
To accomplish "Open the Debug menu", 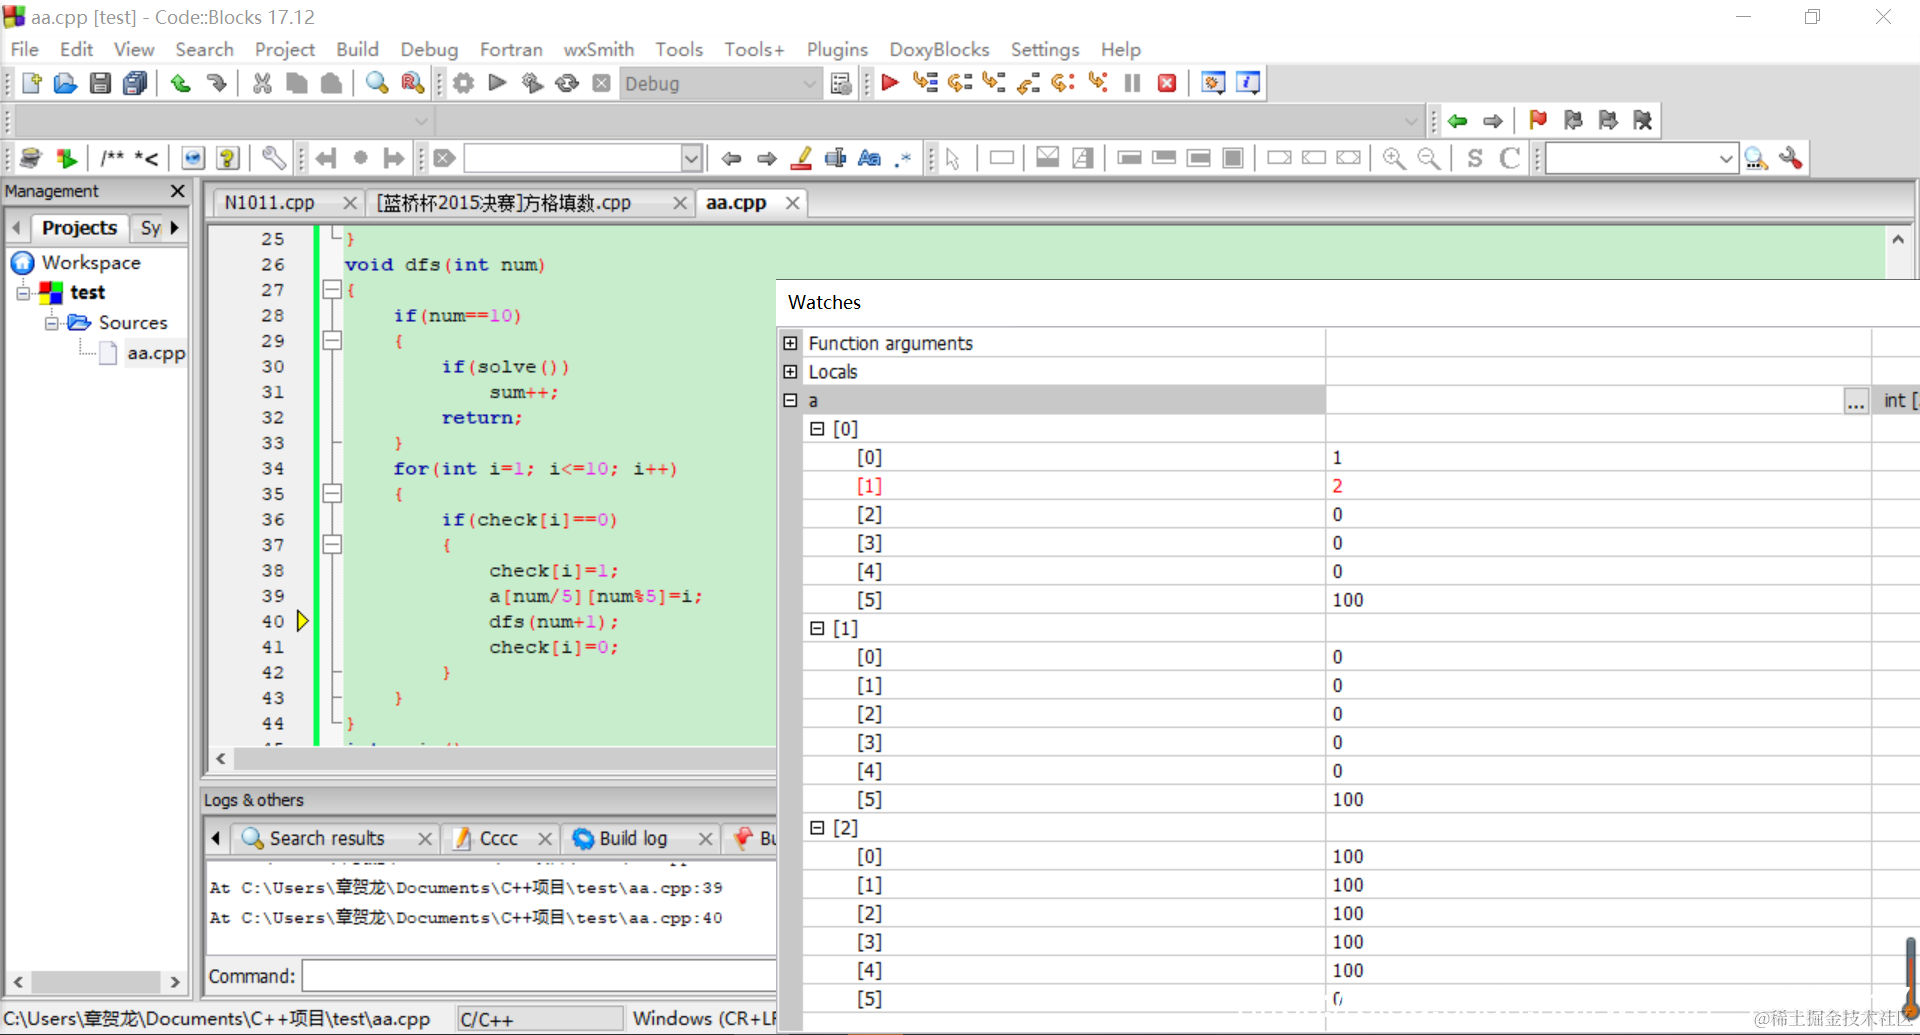I will [x=429, y=49].
